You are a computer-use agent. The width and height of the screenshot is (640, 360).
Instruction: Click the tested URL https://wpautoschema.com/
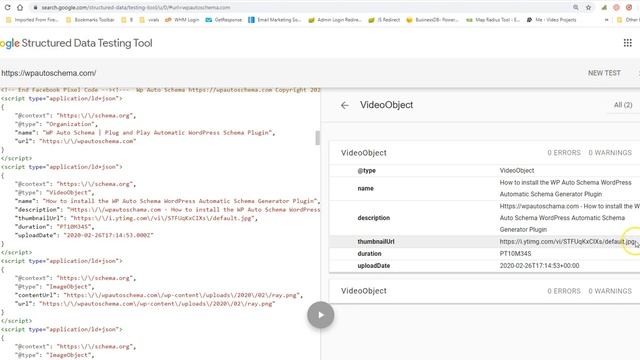coord(49,73)
